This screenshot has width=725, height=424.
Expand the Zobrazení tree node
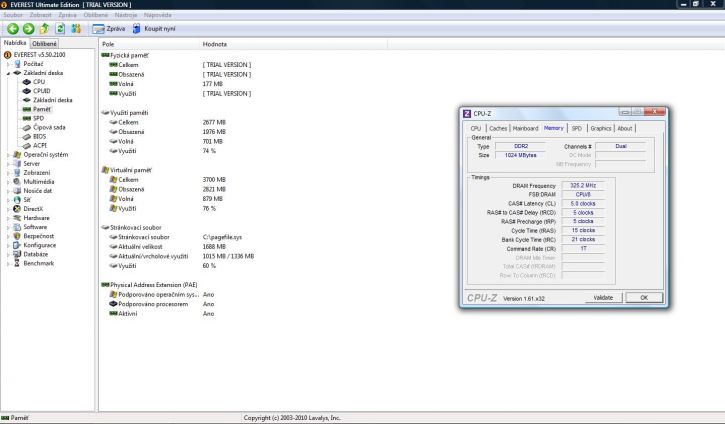(x=8, y=173)
